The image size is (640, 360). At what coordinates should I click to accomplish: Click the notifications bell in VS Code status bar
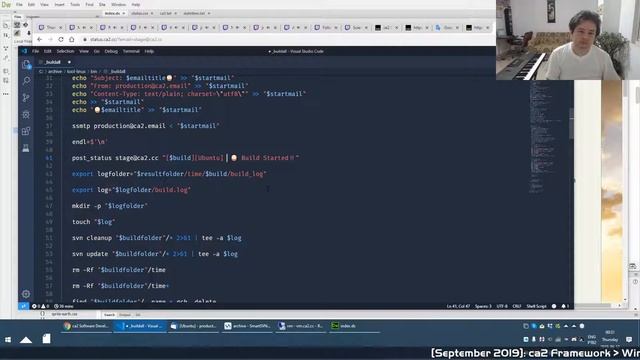(x=565, y=306)
